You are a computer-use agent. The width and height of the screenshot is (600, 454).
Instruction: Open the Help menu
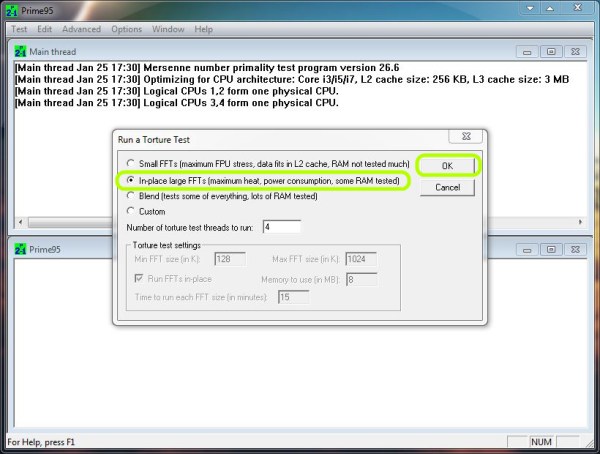click(203, 29)
